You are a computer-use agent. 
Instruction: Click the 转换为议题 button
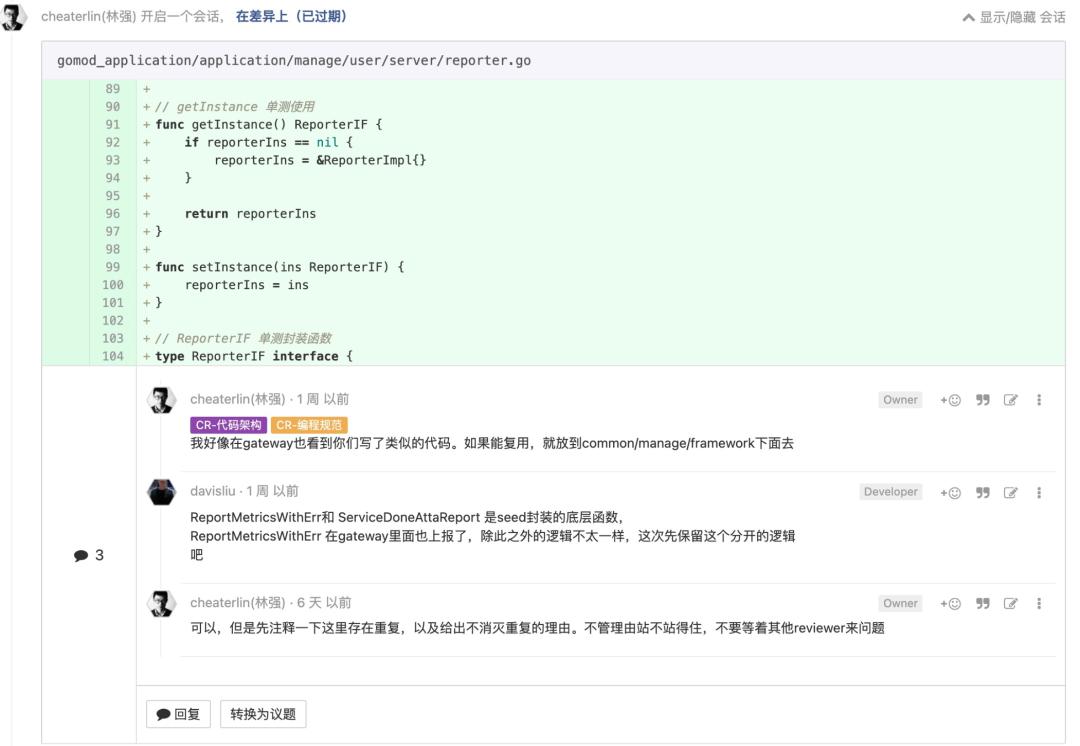(263, 713)
